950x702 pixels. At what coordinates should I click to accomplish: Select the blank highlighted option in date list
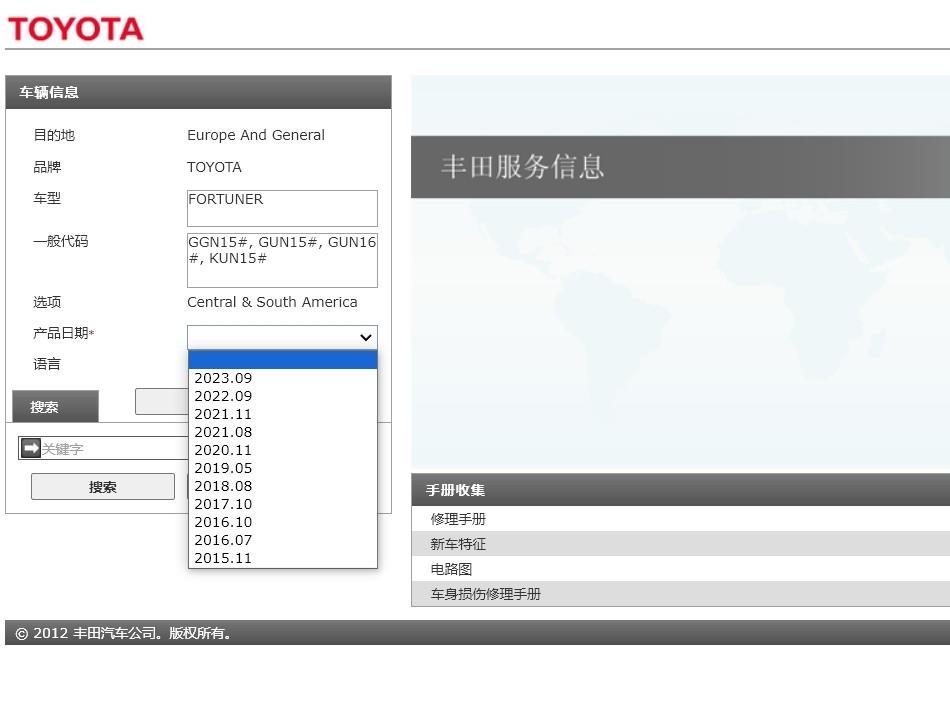[x=282, y=360]
